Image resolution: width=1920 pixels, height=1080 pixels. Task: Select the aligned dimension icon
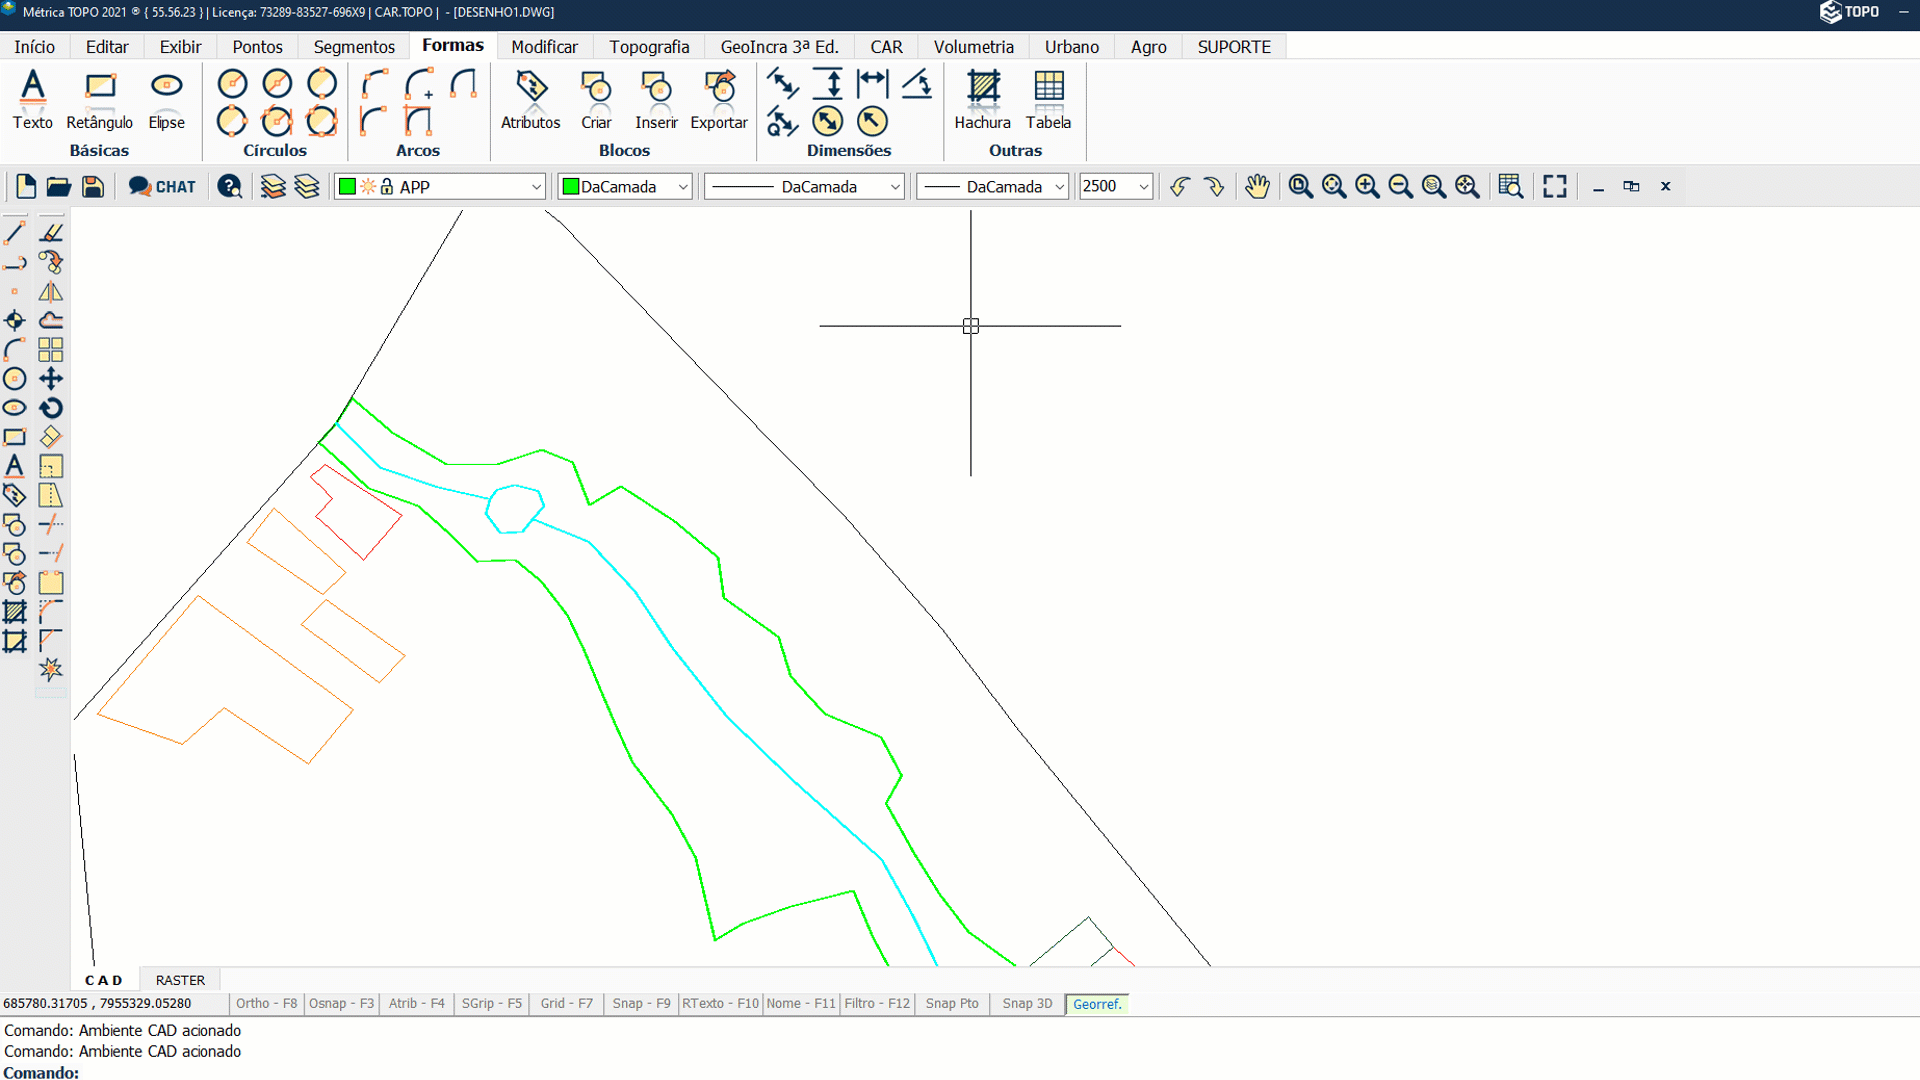[x=782, y=84]
